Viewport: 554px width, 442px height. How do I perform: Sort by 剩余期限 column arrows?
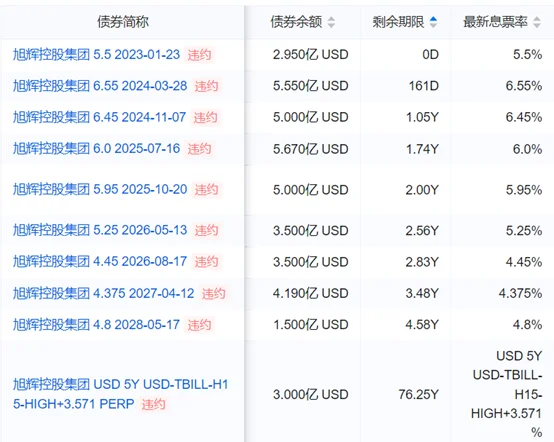pyautogui.click(x=433, y=22)
